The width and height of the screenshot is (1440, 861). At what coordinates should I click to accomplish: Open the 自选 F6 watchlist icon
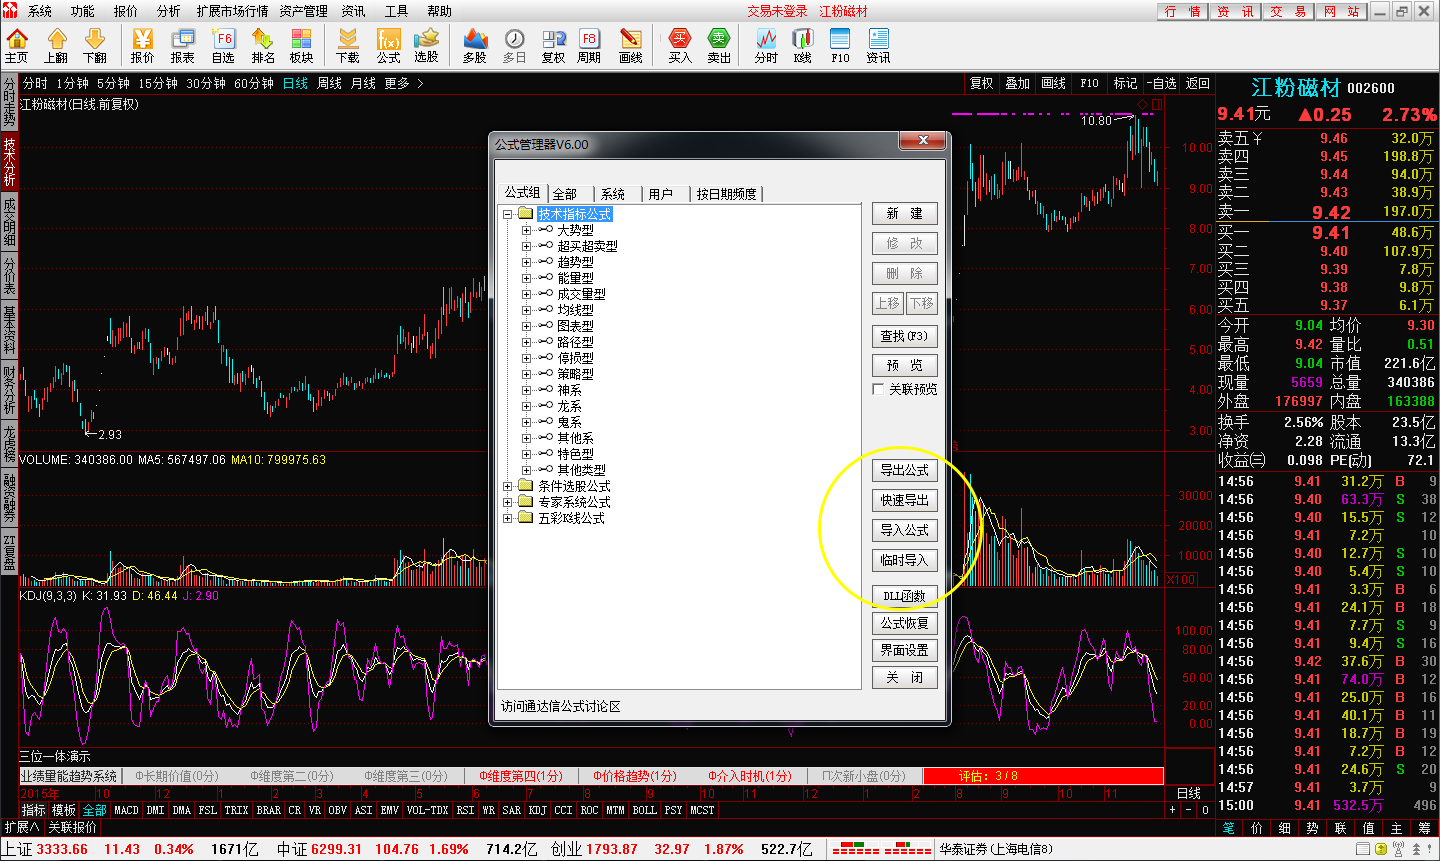click(223, 45)
